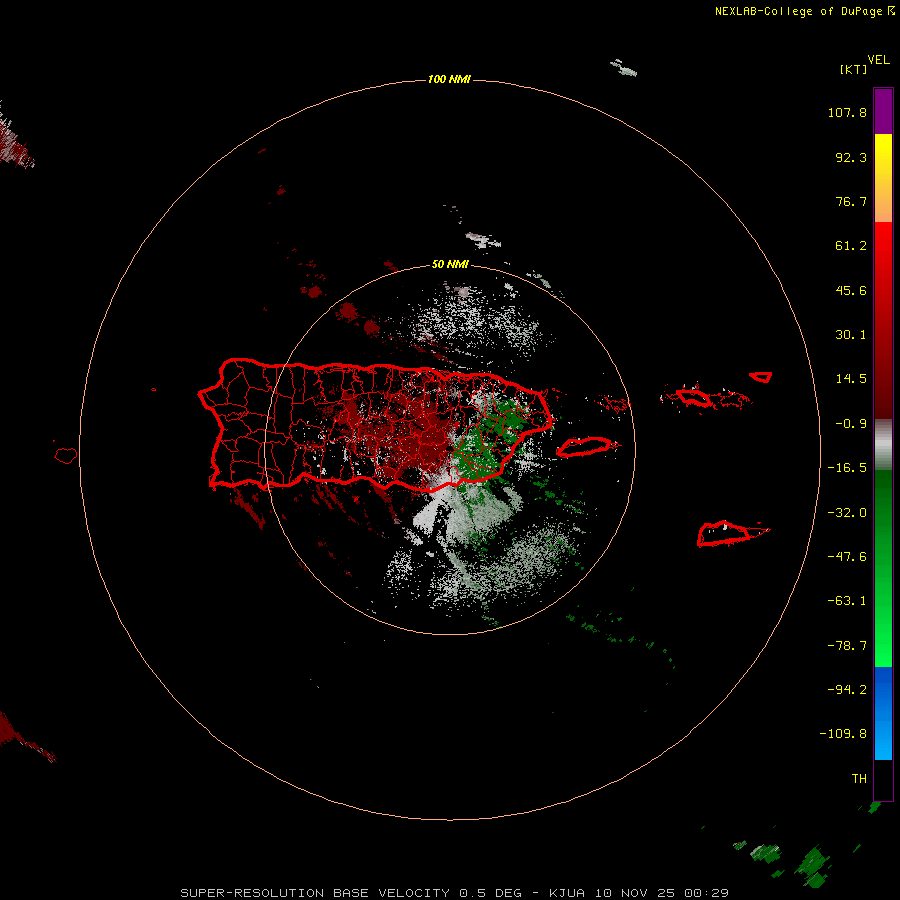This screenshot has width=900, height=900.
Task: Pick the gray near-zero segment of the color bar
Action: click(883, 444)
